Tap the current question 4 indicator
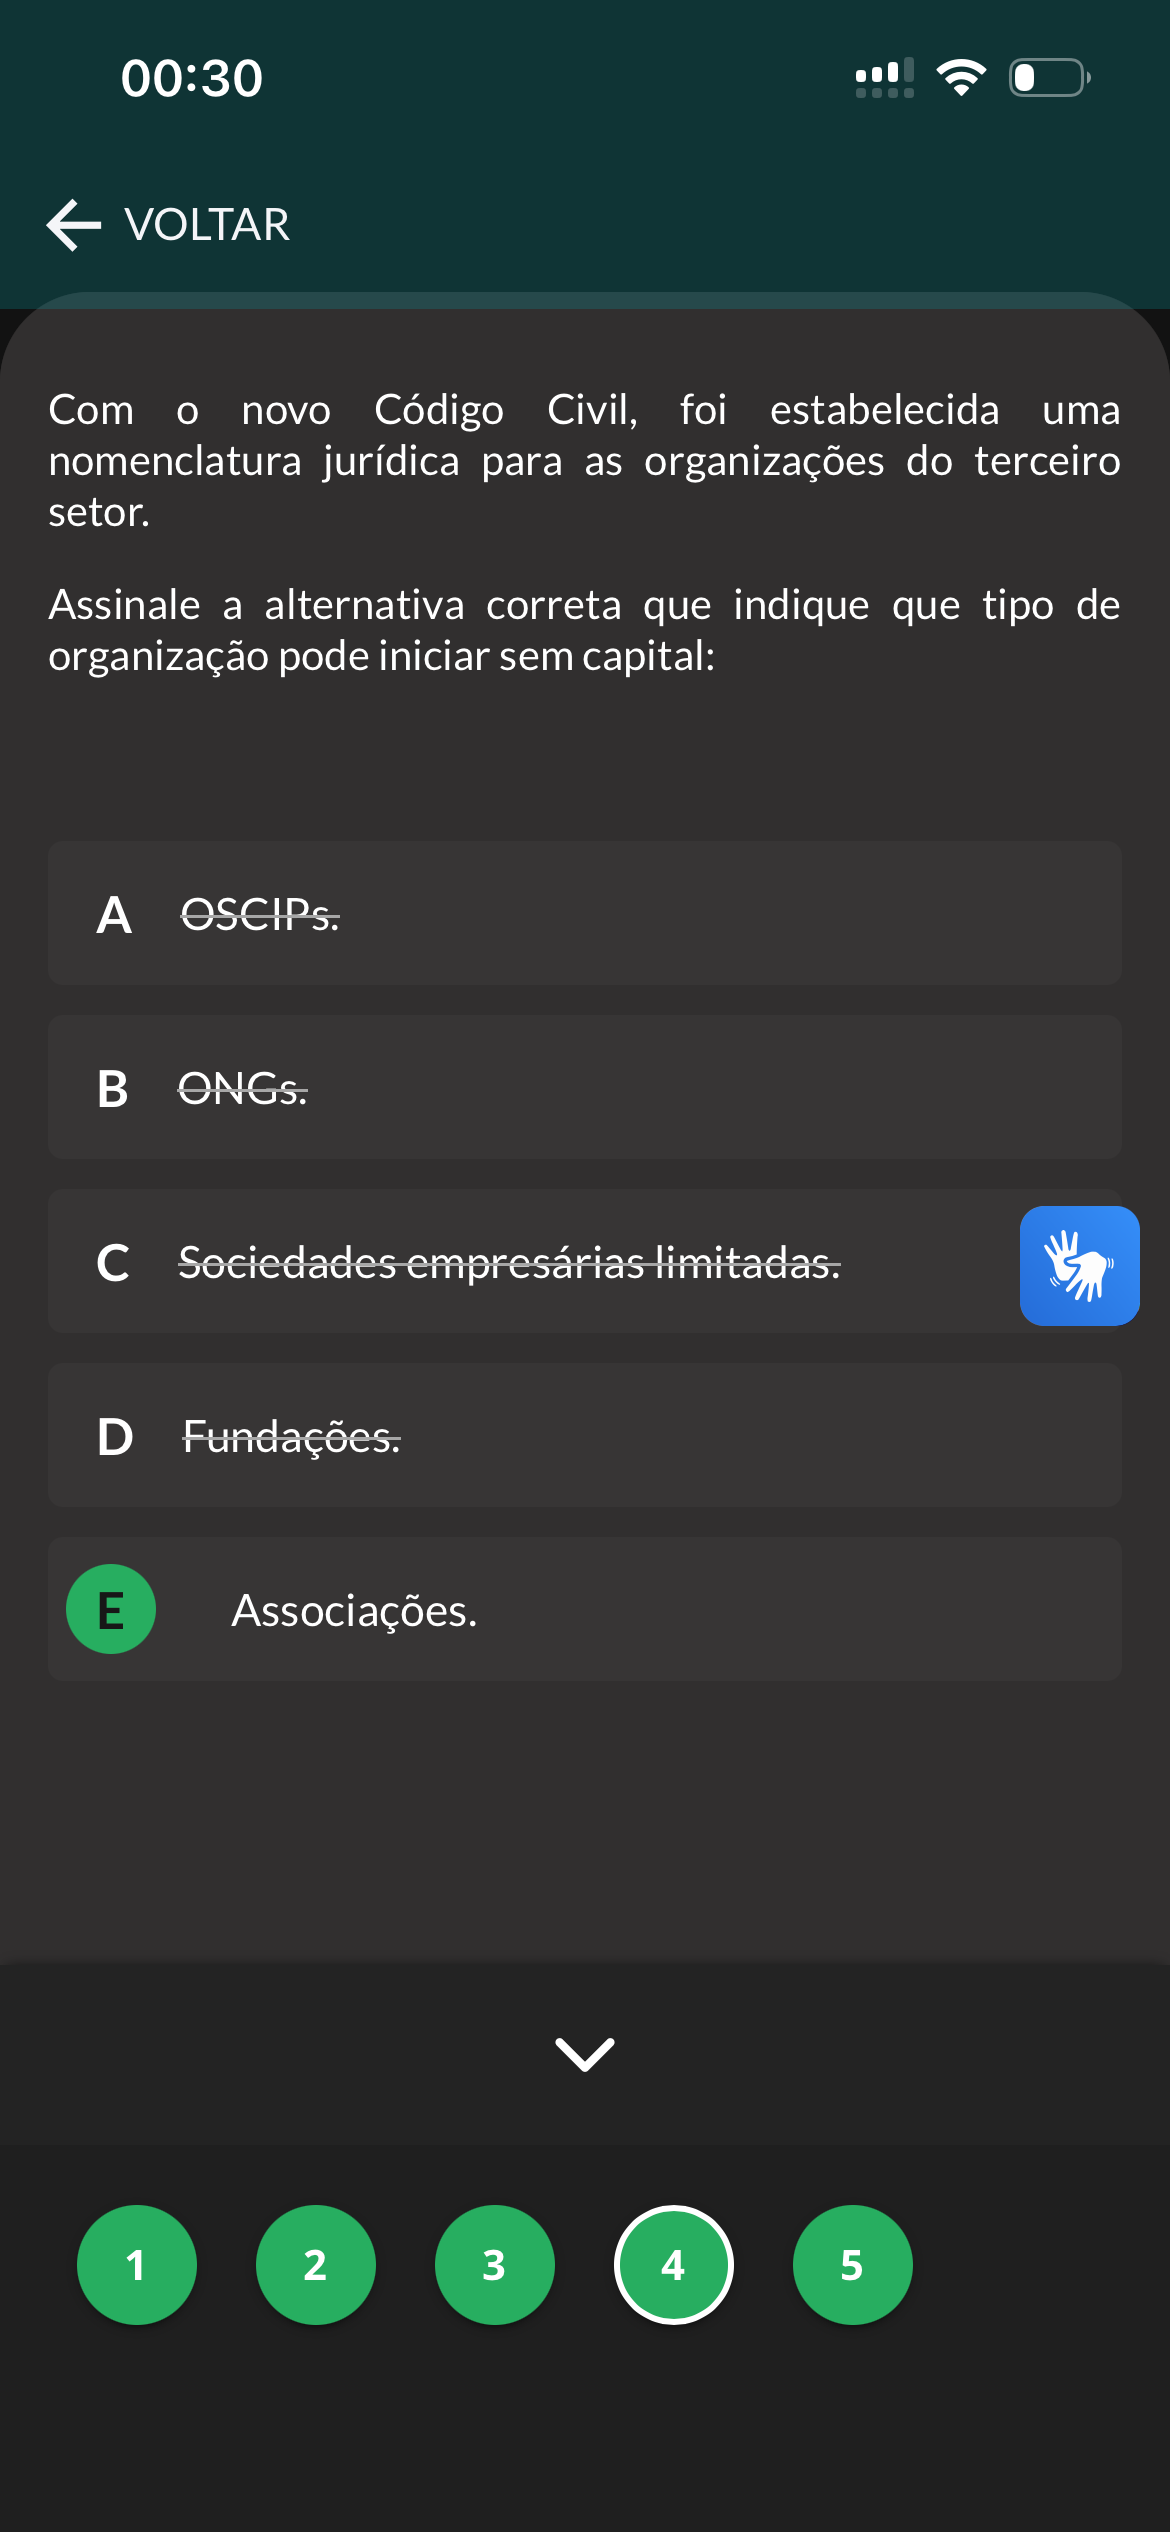The width and height of the screenshot is (1170, 2532). coord(674,2265)
